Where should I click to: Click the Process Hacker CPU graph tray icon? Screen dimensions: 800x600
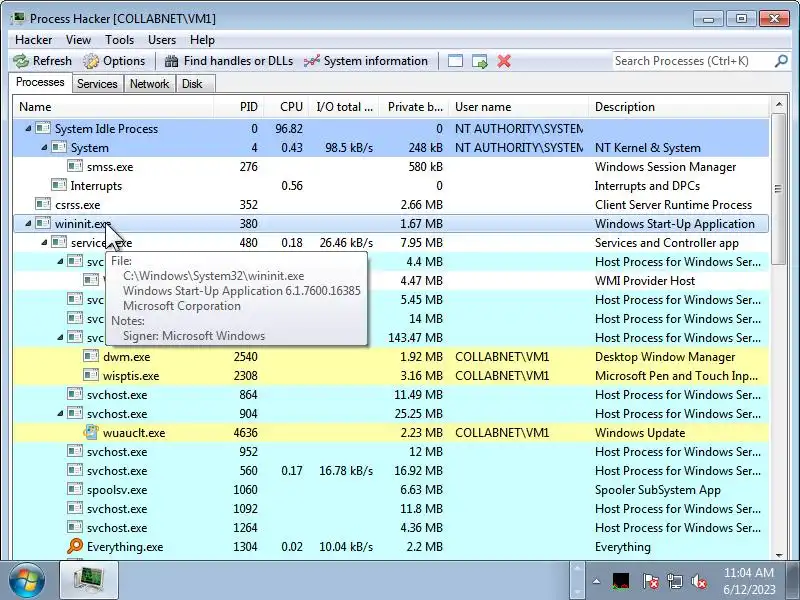620,581
